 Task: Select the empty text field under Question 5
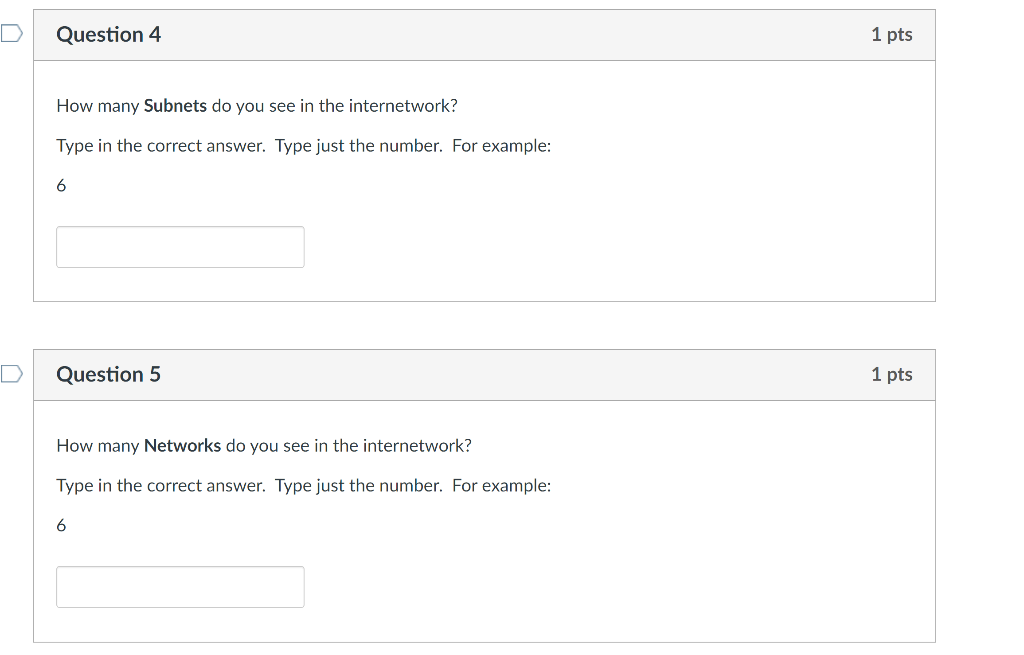point(180,586)
